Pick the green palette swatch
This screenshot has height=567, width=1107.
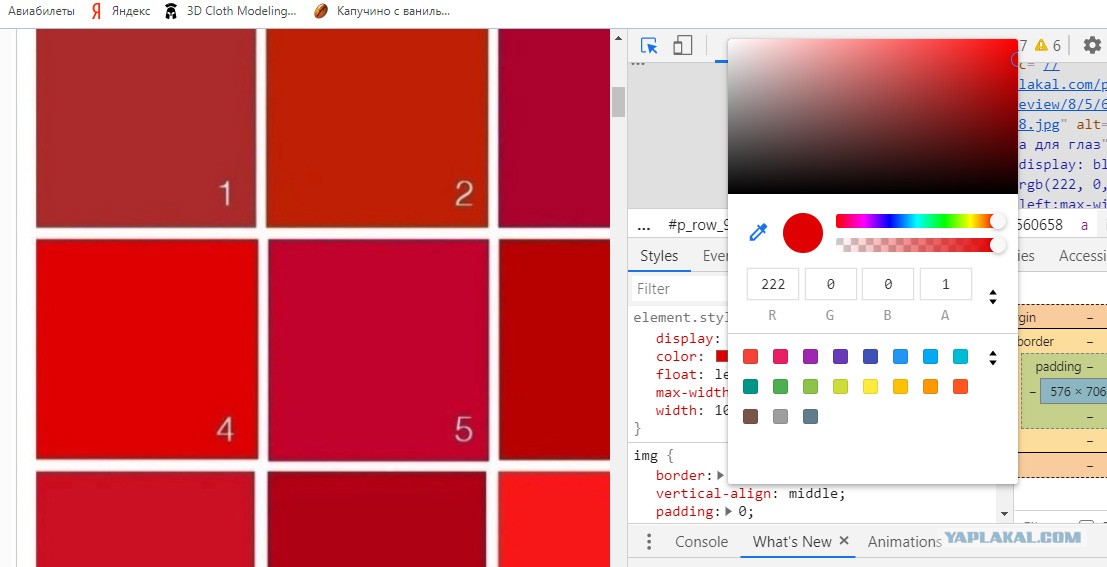pos(780,386)
